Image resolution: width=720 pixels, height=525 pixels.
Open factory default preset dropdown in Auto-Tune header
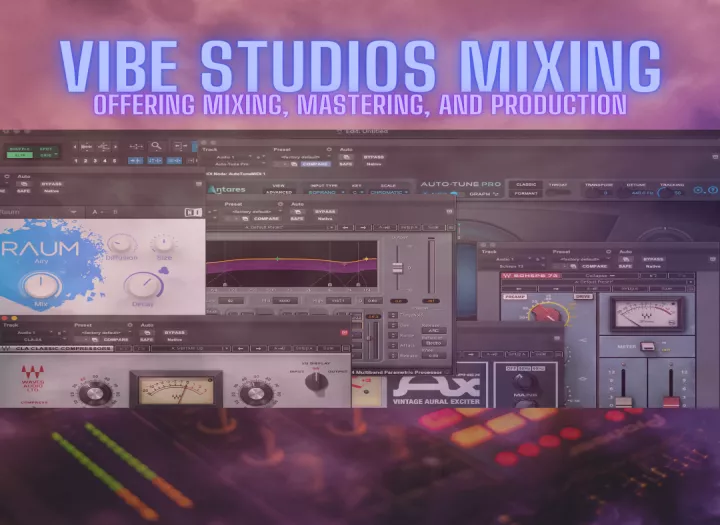(x=302, y=157)
